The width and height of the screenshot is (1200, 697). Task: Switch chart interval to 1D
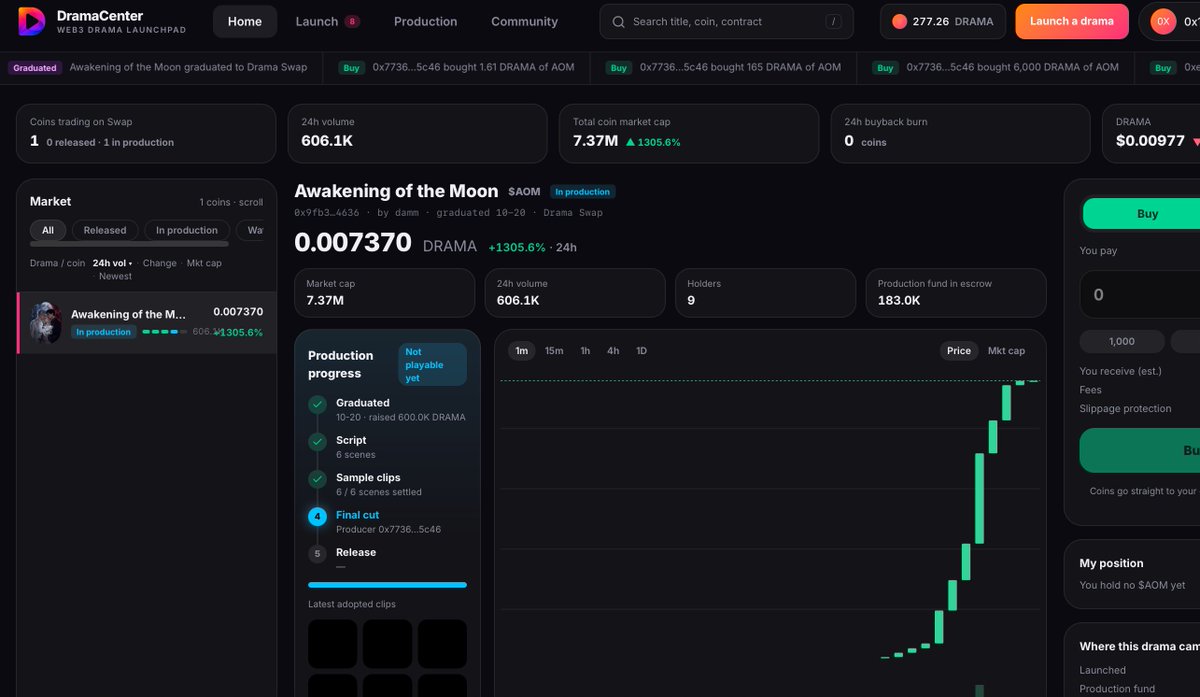(x=642, y=351)
